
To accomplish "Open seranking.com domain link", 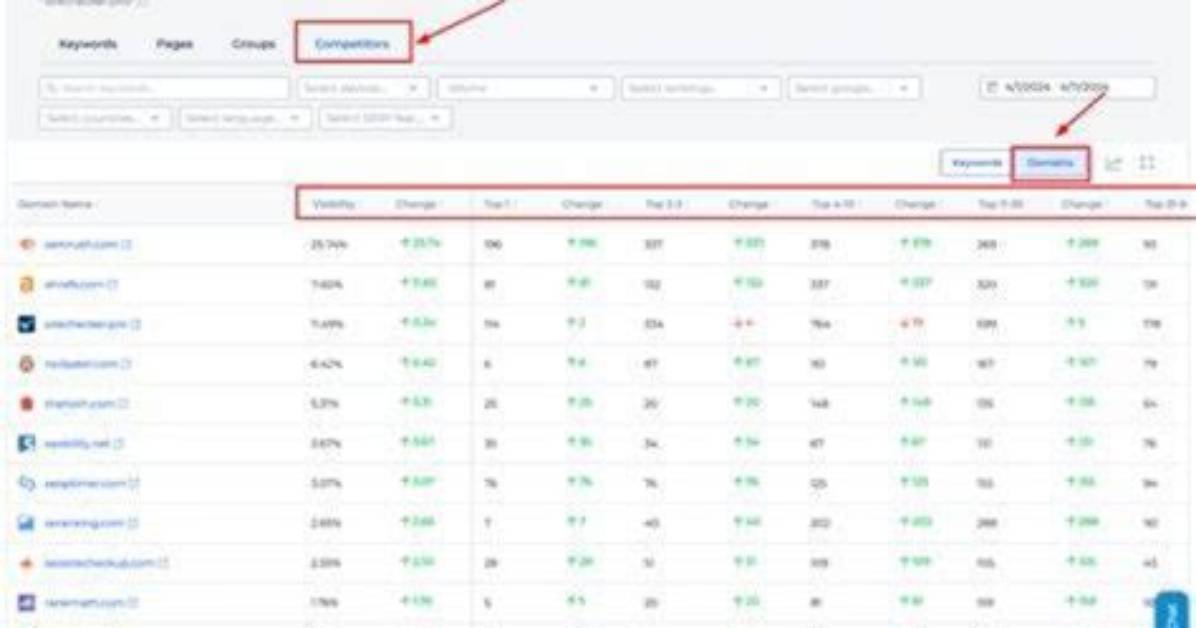I will point(84,523).
